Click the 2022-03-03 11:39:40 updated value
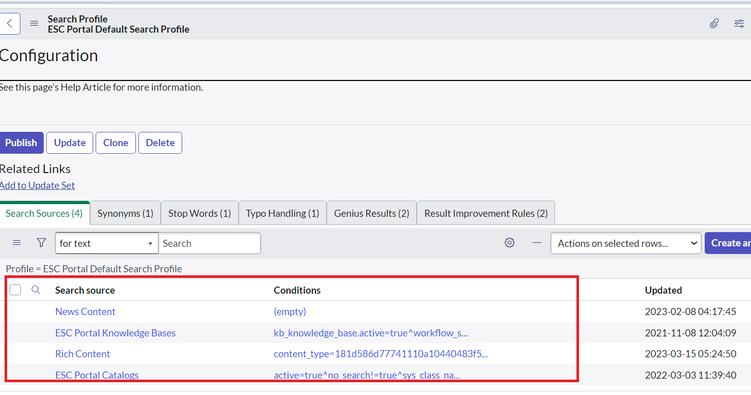751x395 pixels. (x=690, y=375)
